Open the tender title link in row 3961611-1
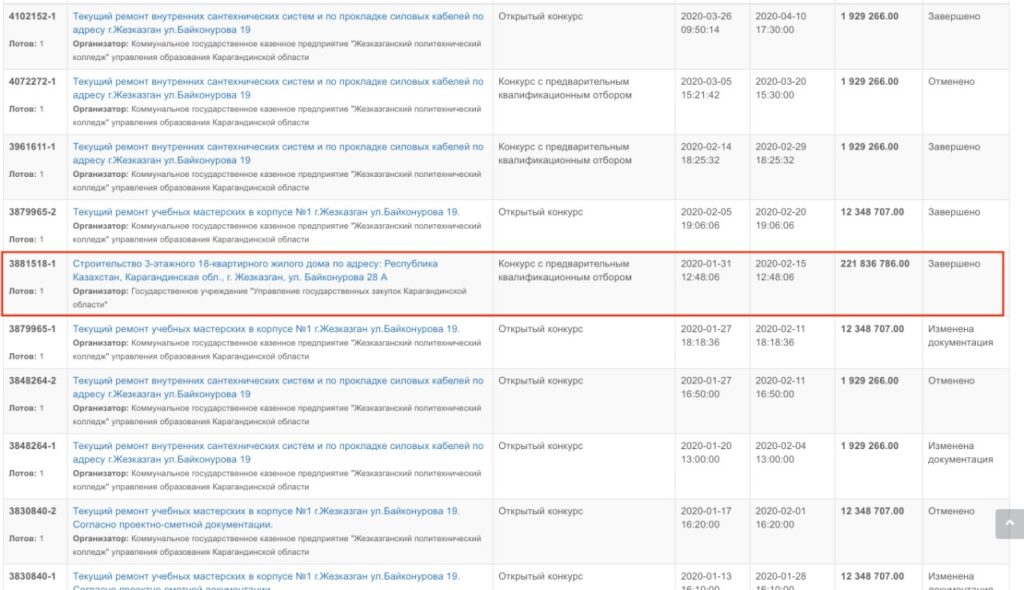Viewport: 1024px width, 590px height. point(278,154)
